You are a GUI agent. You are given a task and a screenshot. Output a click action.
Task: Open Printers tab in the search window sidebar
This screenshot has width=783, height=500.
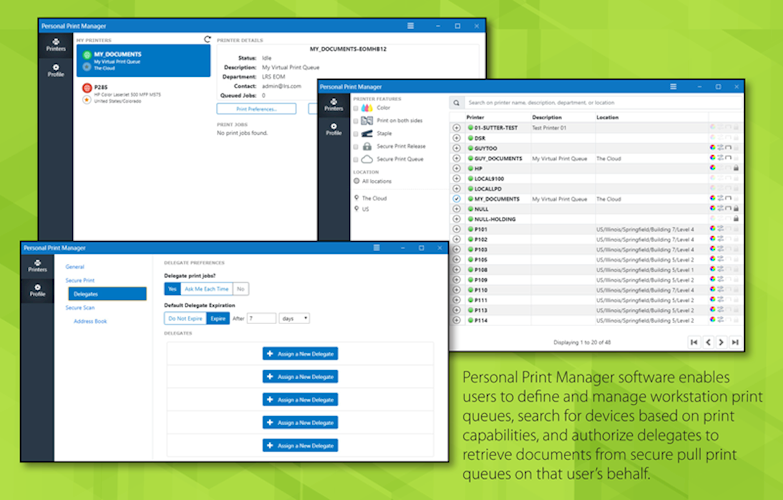334,105
